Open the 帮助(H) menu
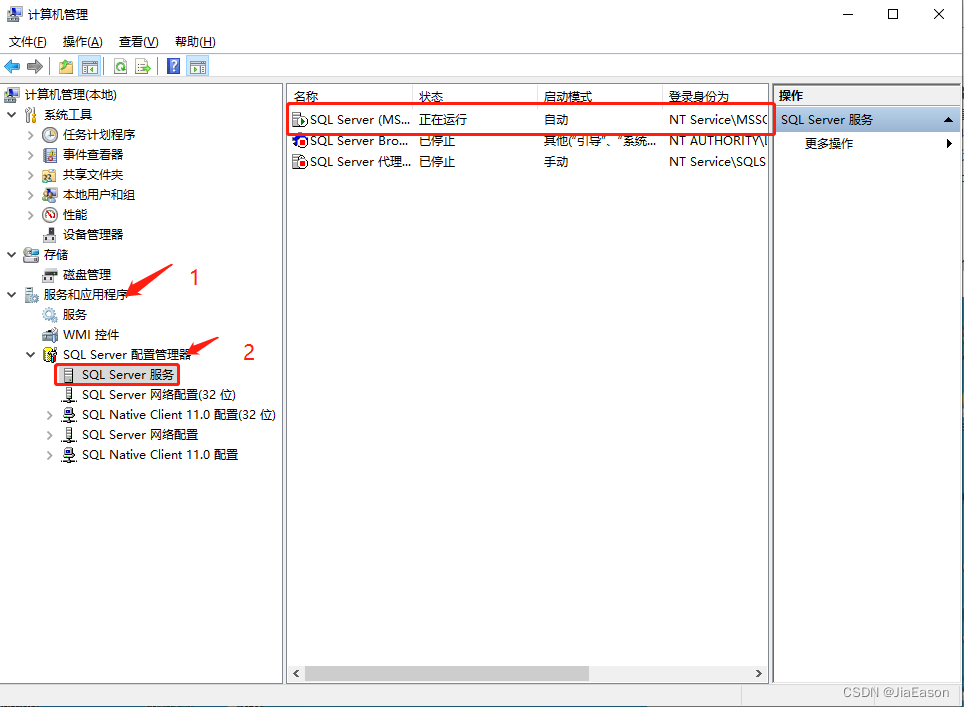The height and width of the screenshot is (707, 964). click(x=195, y=42)
